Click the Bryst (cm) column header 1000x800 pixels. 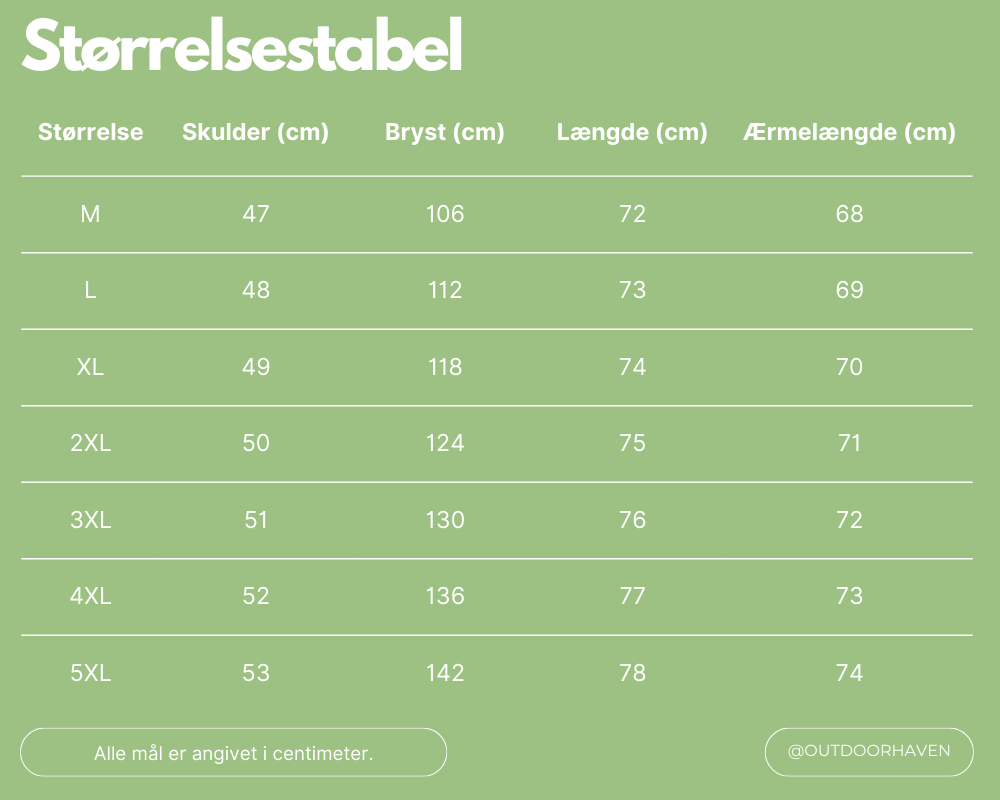point(444,132)
